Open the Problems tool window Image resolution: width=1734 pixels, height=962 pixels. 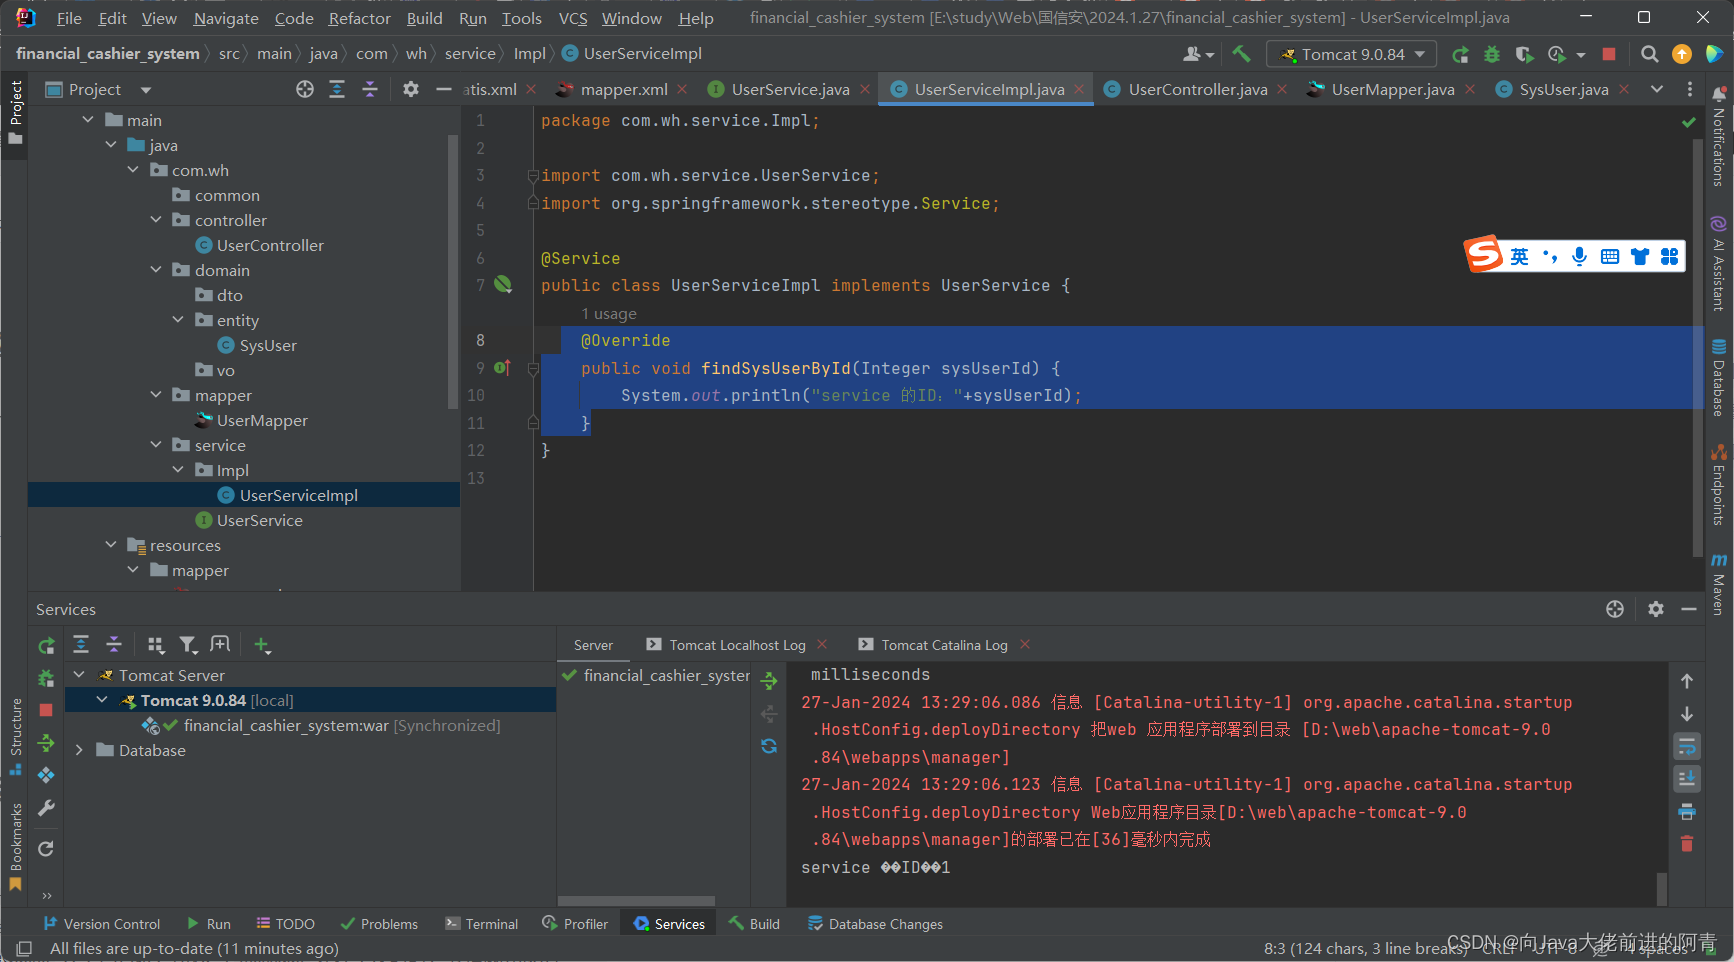[379, 924]
